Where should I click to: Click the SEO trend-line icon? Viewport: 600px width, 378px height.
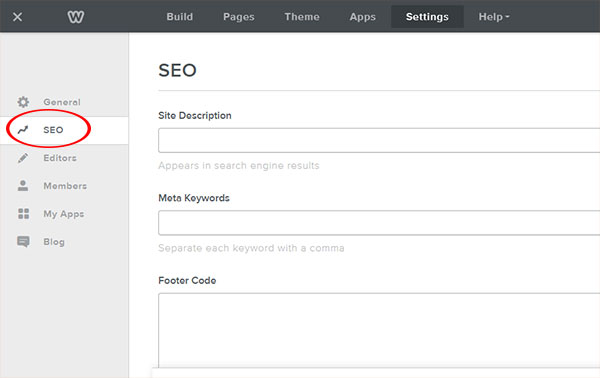23,130
